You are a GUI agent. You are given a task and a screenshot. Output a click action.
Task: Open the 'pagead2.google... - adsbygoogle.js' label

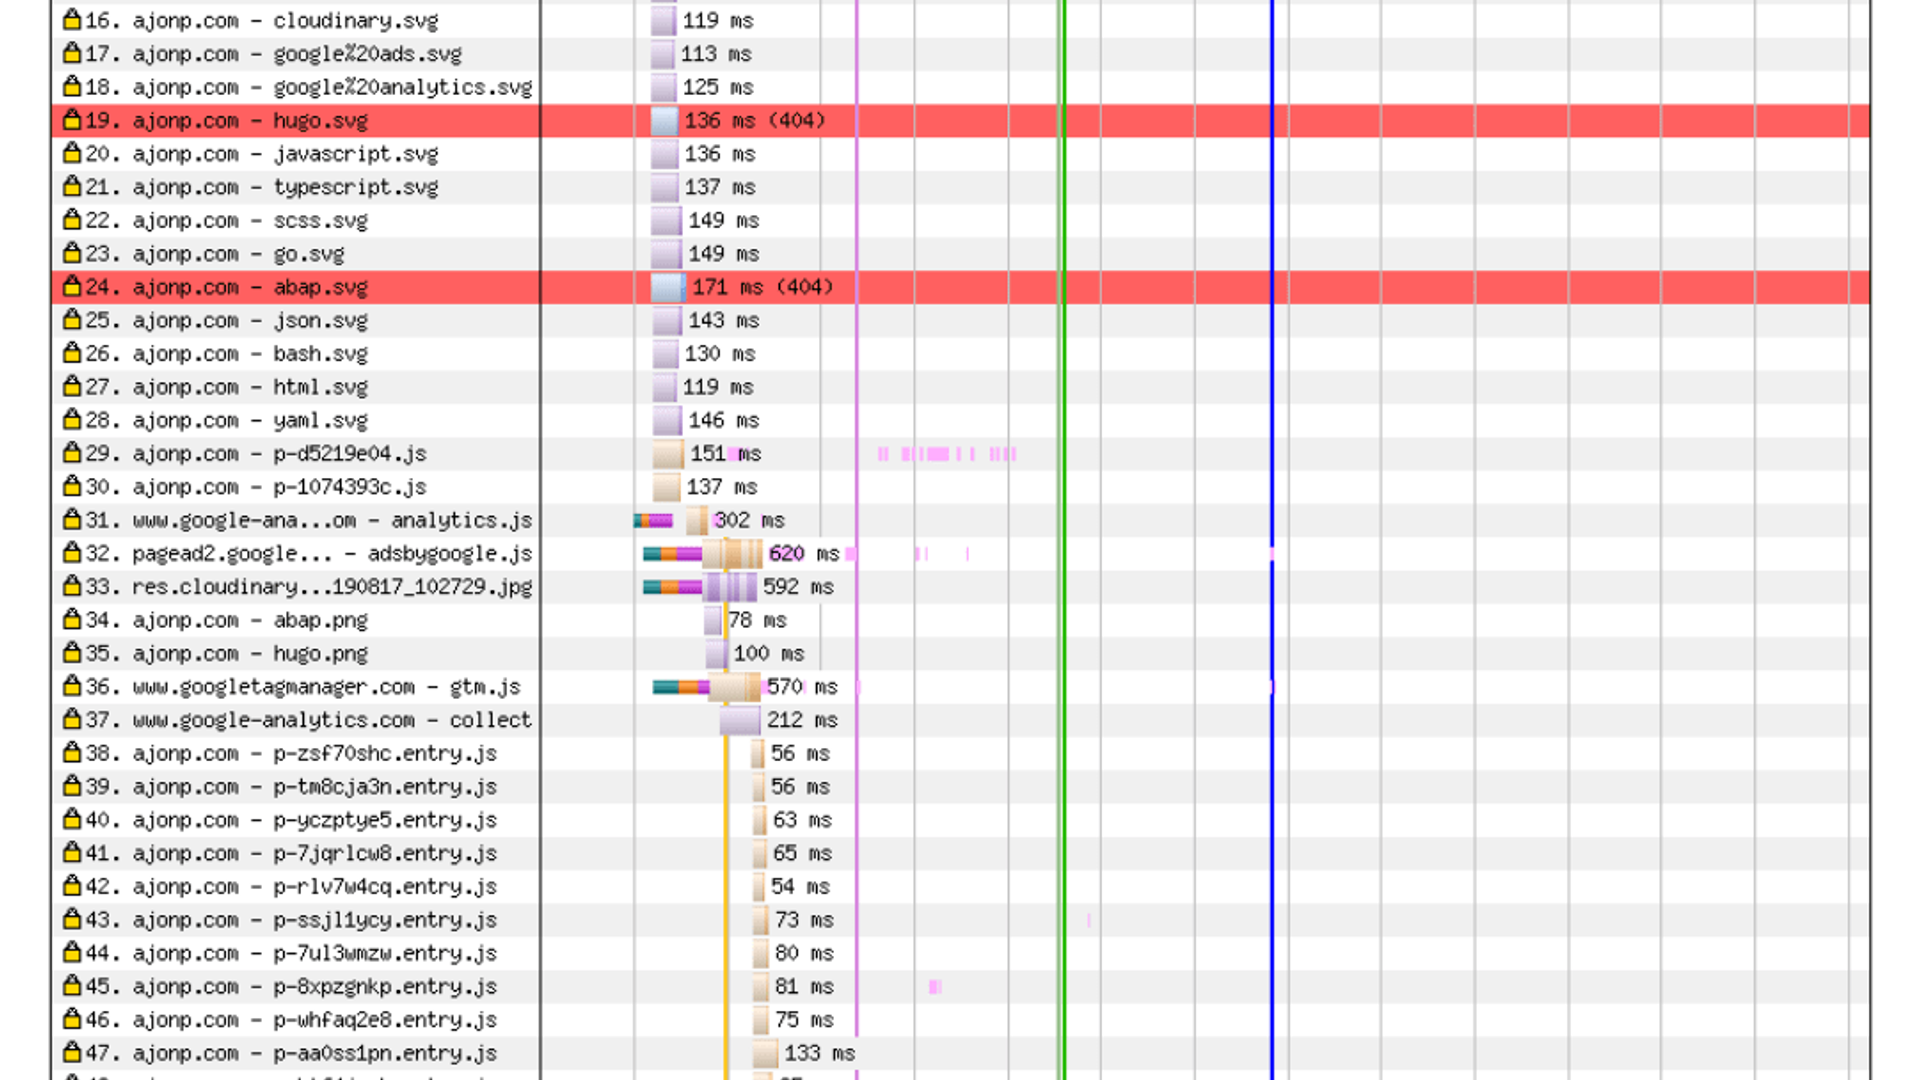(x=309, y=553)
